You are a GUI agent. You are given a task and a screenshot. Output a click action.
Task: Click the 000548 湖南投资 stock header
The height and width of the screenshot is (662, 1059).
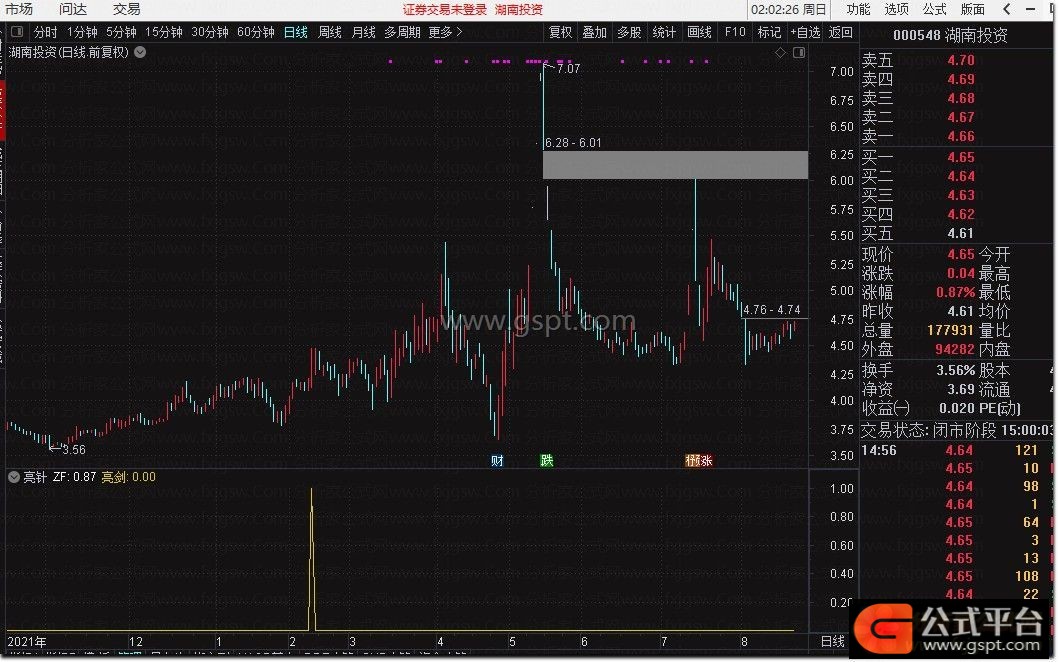(950, 35)
